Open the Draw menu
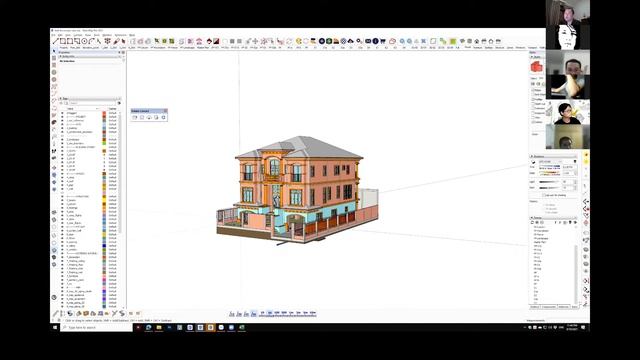The width and height of the screenshot is (640, 360). 88,35
